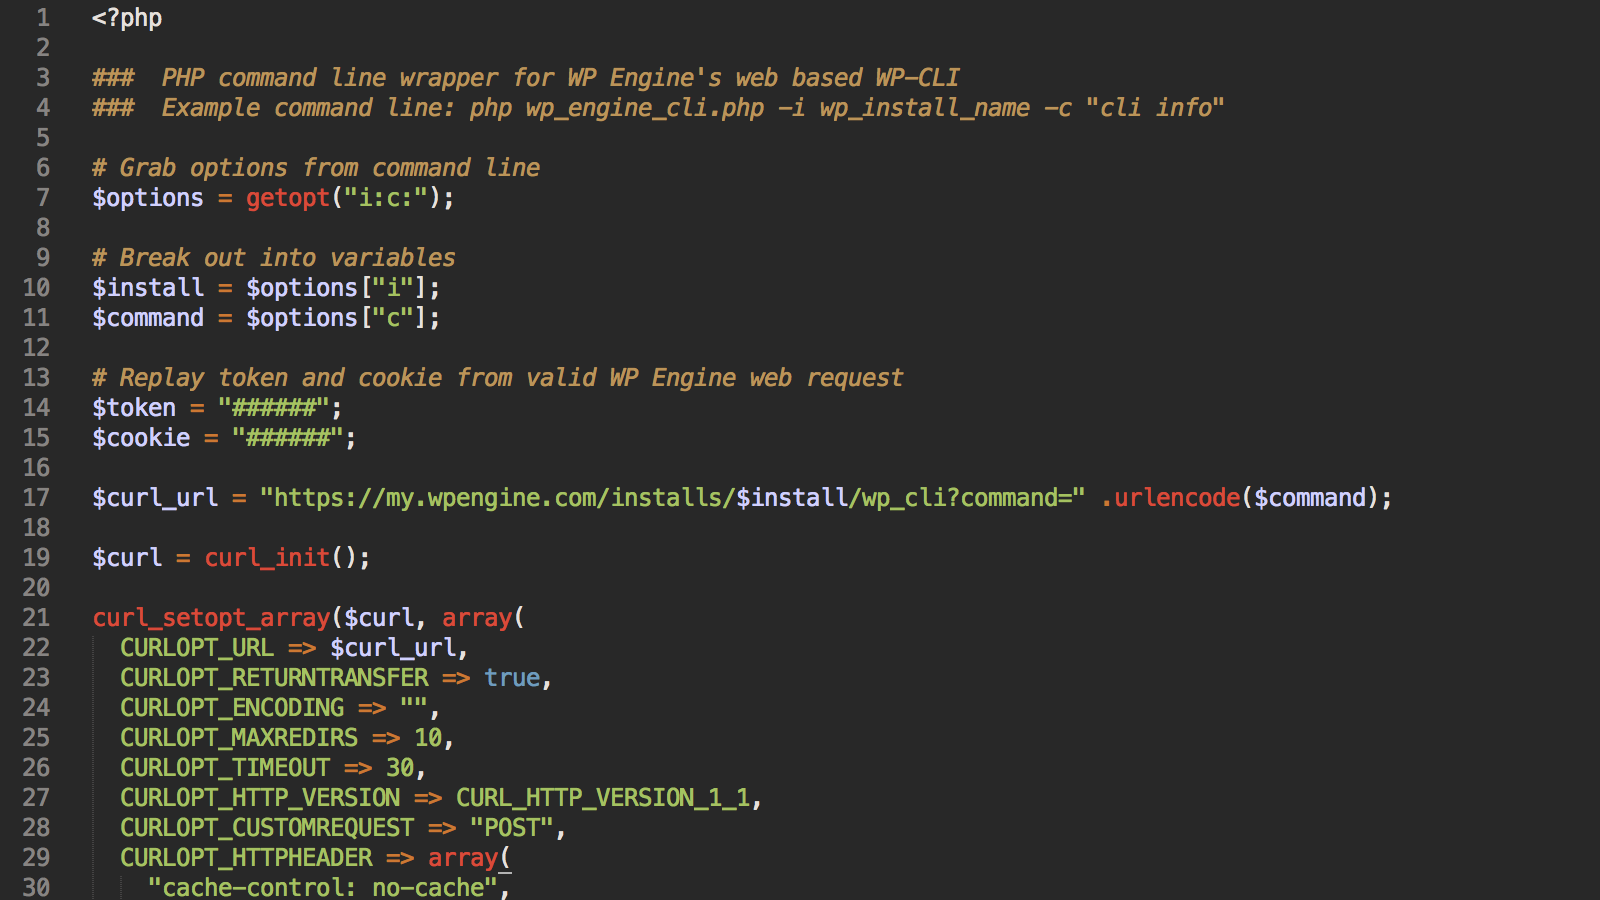Click the curl_setopt_array function name
The height and width of the screenshot is (900, 1600).
[211, 618]
